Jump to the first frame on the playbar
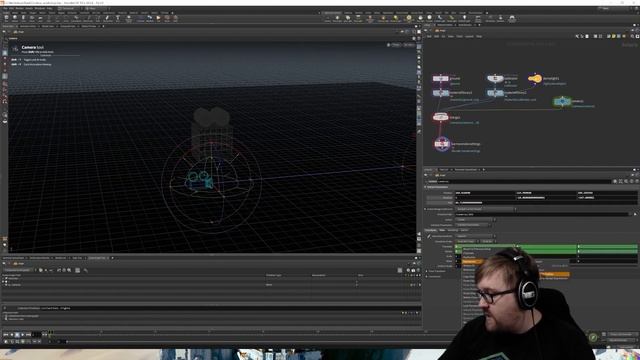Image resolution: width=640 pixels, height=360 pixels. (x=6, y=334)
